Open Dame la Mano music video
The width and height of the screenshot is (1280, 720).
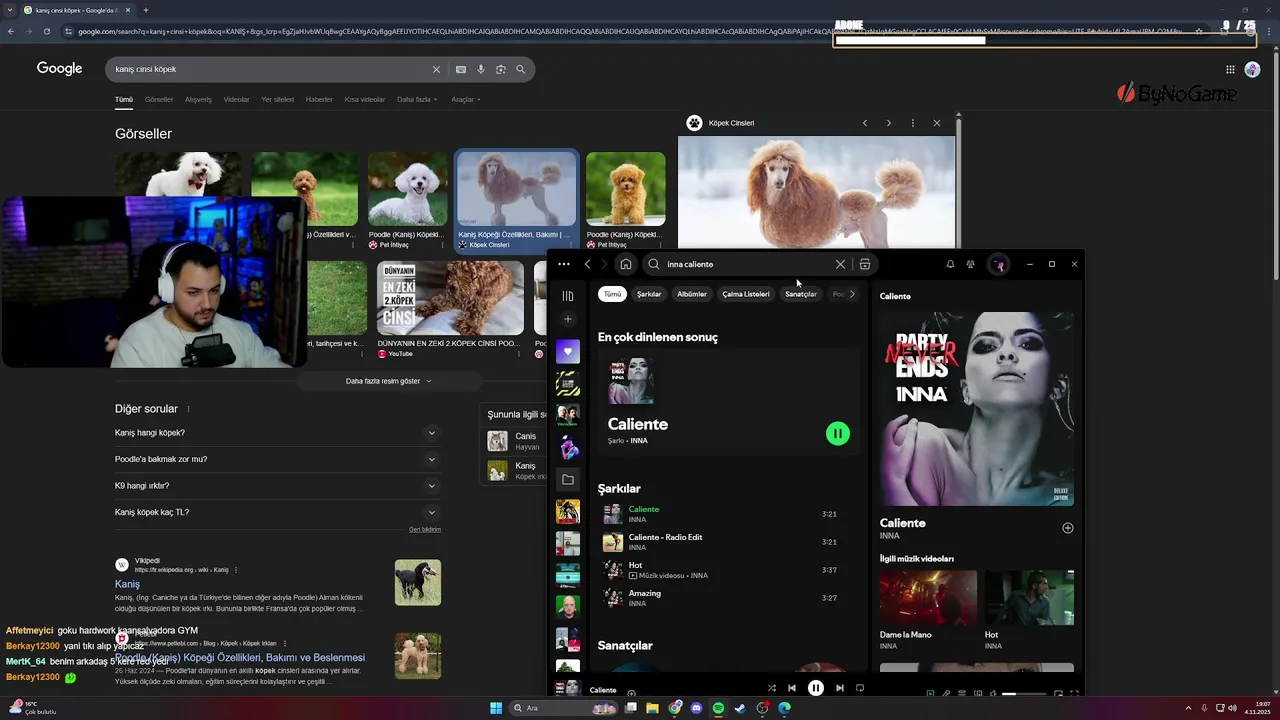pyautogui.click(x=928, y=610)
